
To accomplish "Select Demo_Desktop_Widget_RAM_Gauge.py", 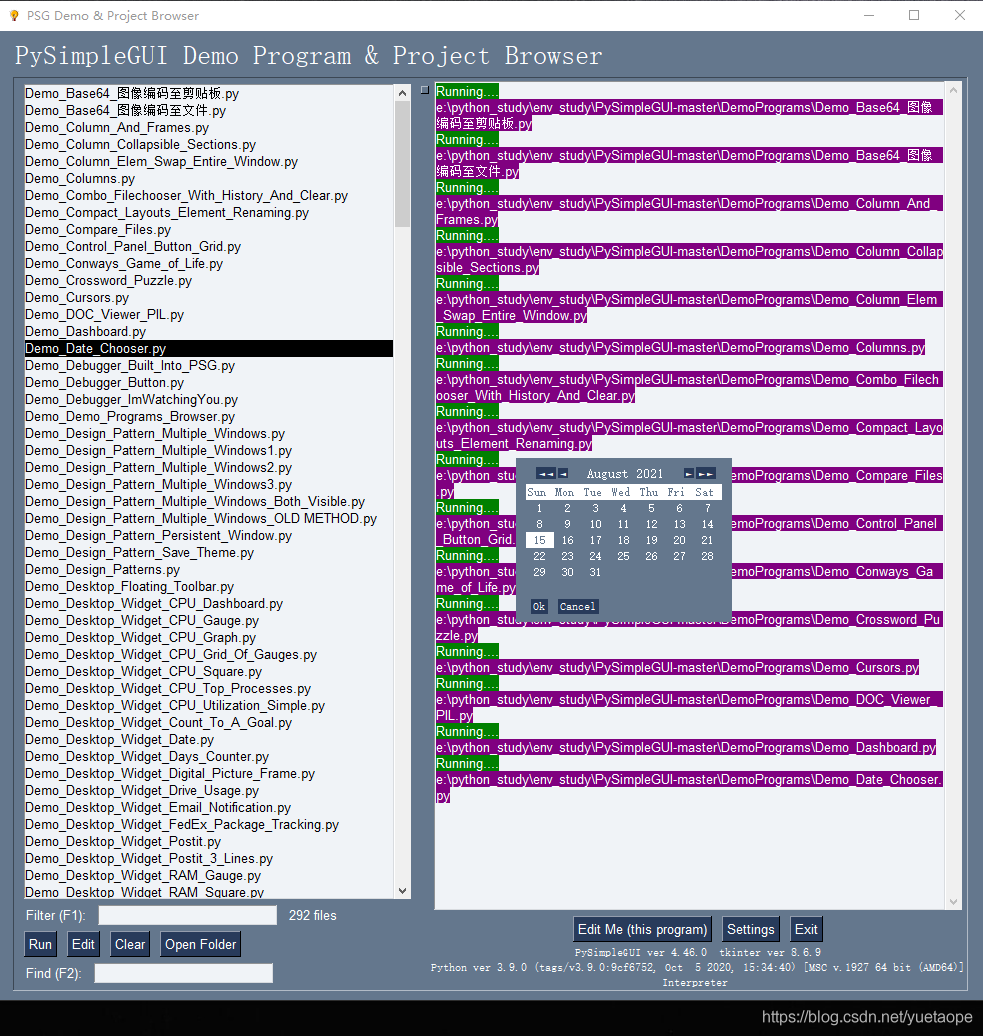I will (209, 875).
